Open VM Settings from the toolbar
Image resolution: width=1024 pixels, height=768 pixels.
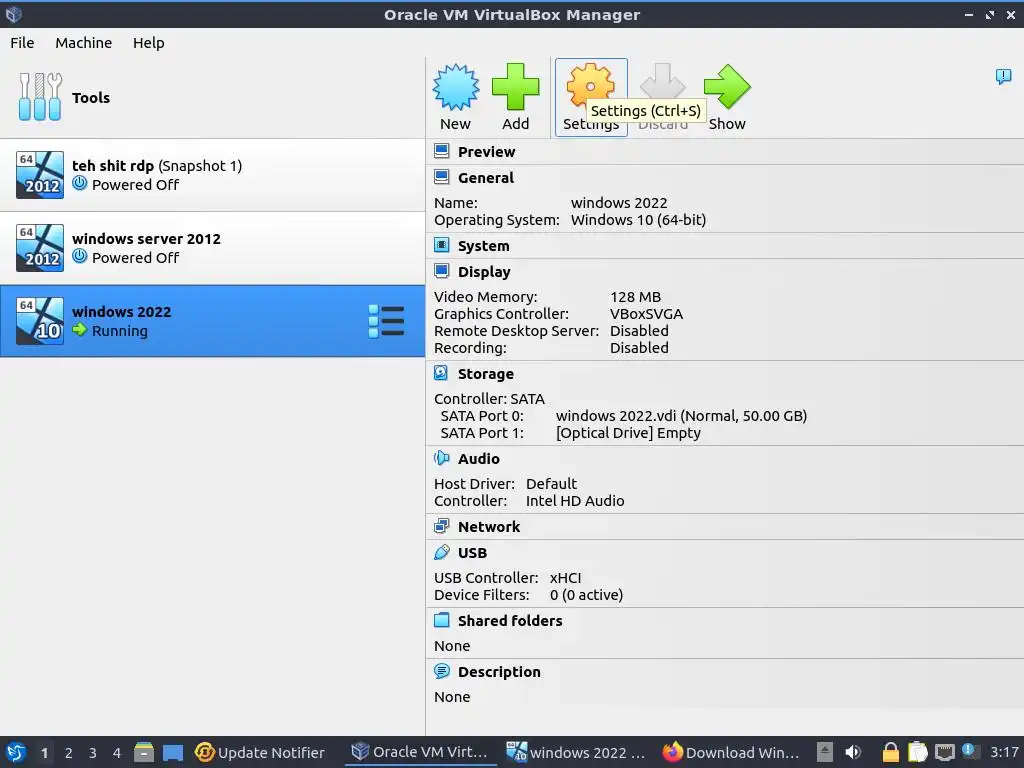click(x=591, y=97)
